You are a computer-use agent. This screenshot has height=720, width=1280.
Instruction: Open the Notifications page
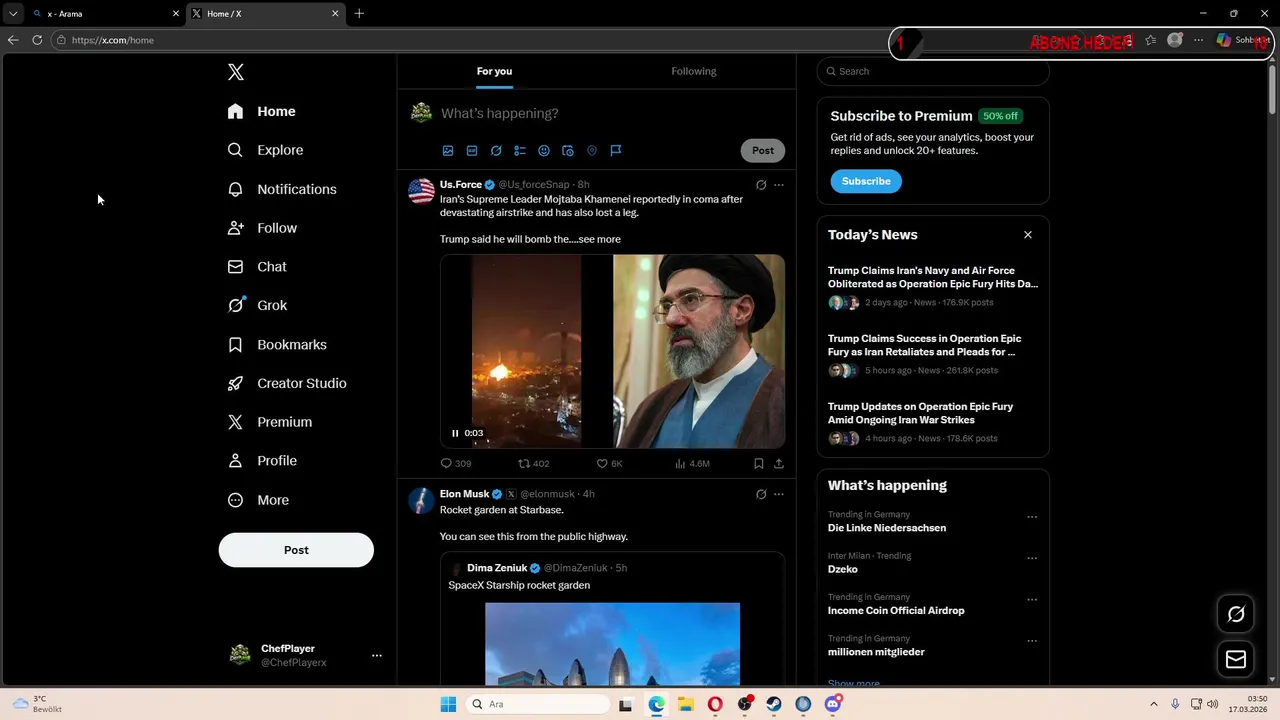pyautogui.click(x=283, y=189)
